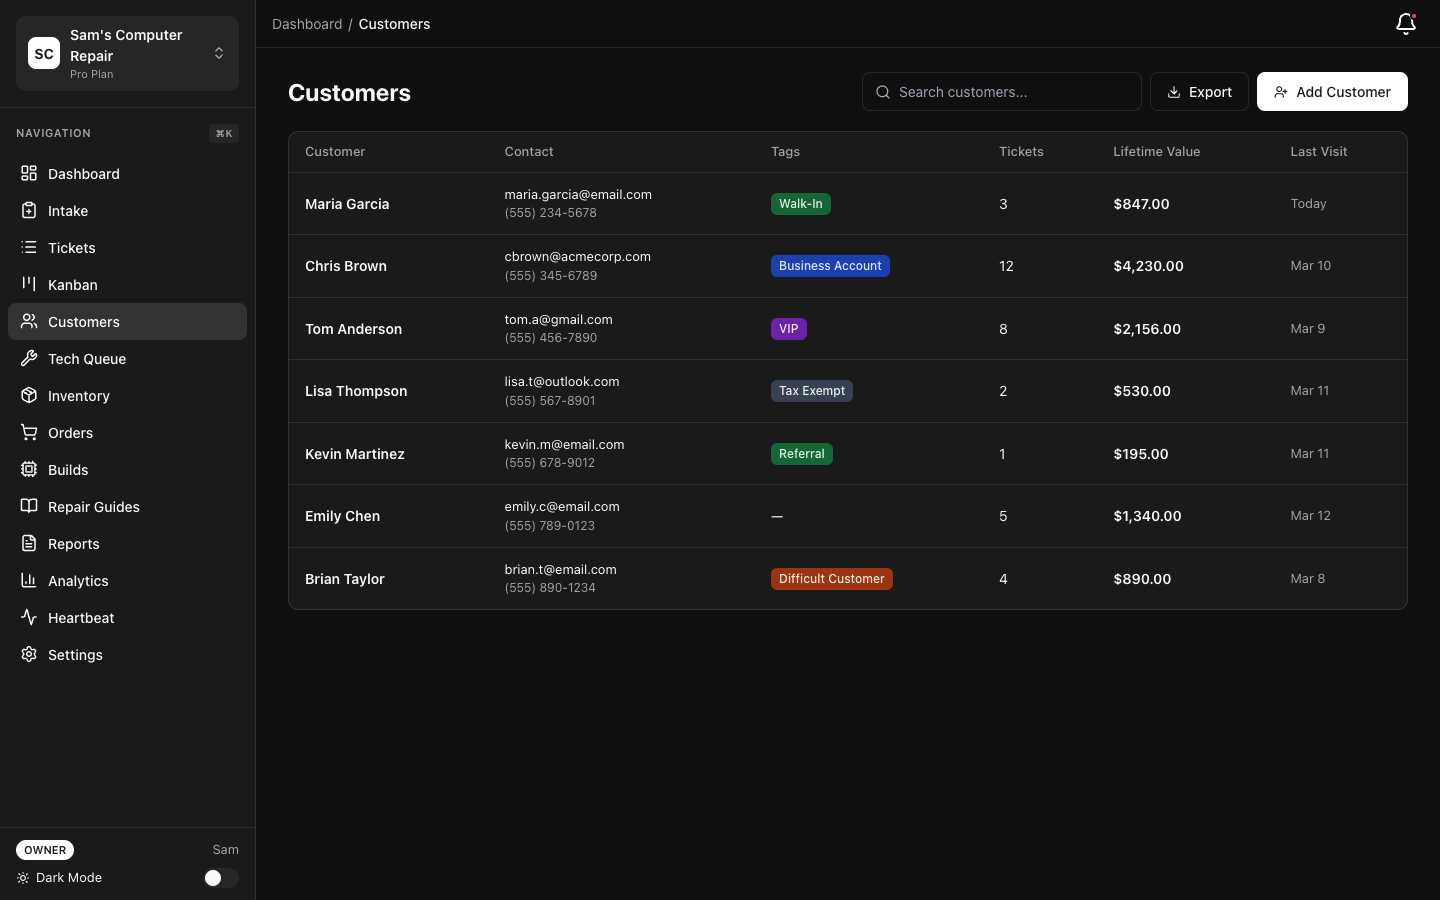Toggle Dark Mode switch
1440x900 pixels.
pyautogui.click(x=220, y=878)
